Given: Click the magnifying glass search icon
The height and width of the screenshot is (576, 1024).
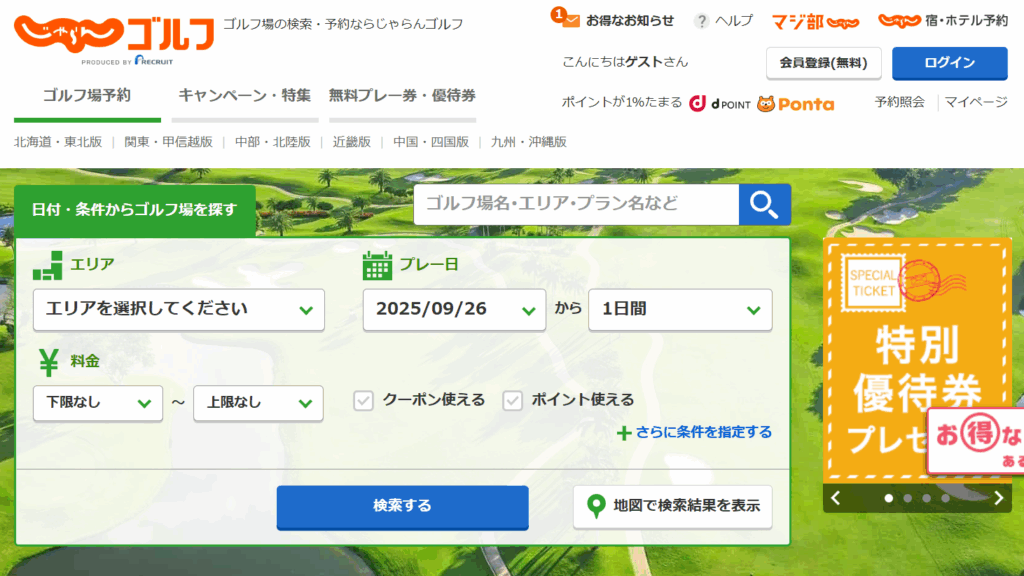Looking at the screenshot, I should (x=764, y=205).
